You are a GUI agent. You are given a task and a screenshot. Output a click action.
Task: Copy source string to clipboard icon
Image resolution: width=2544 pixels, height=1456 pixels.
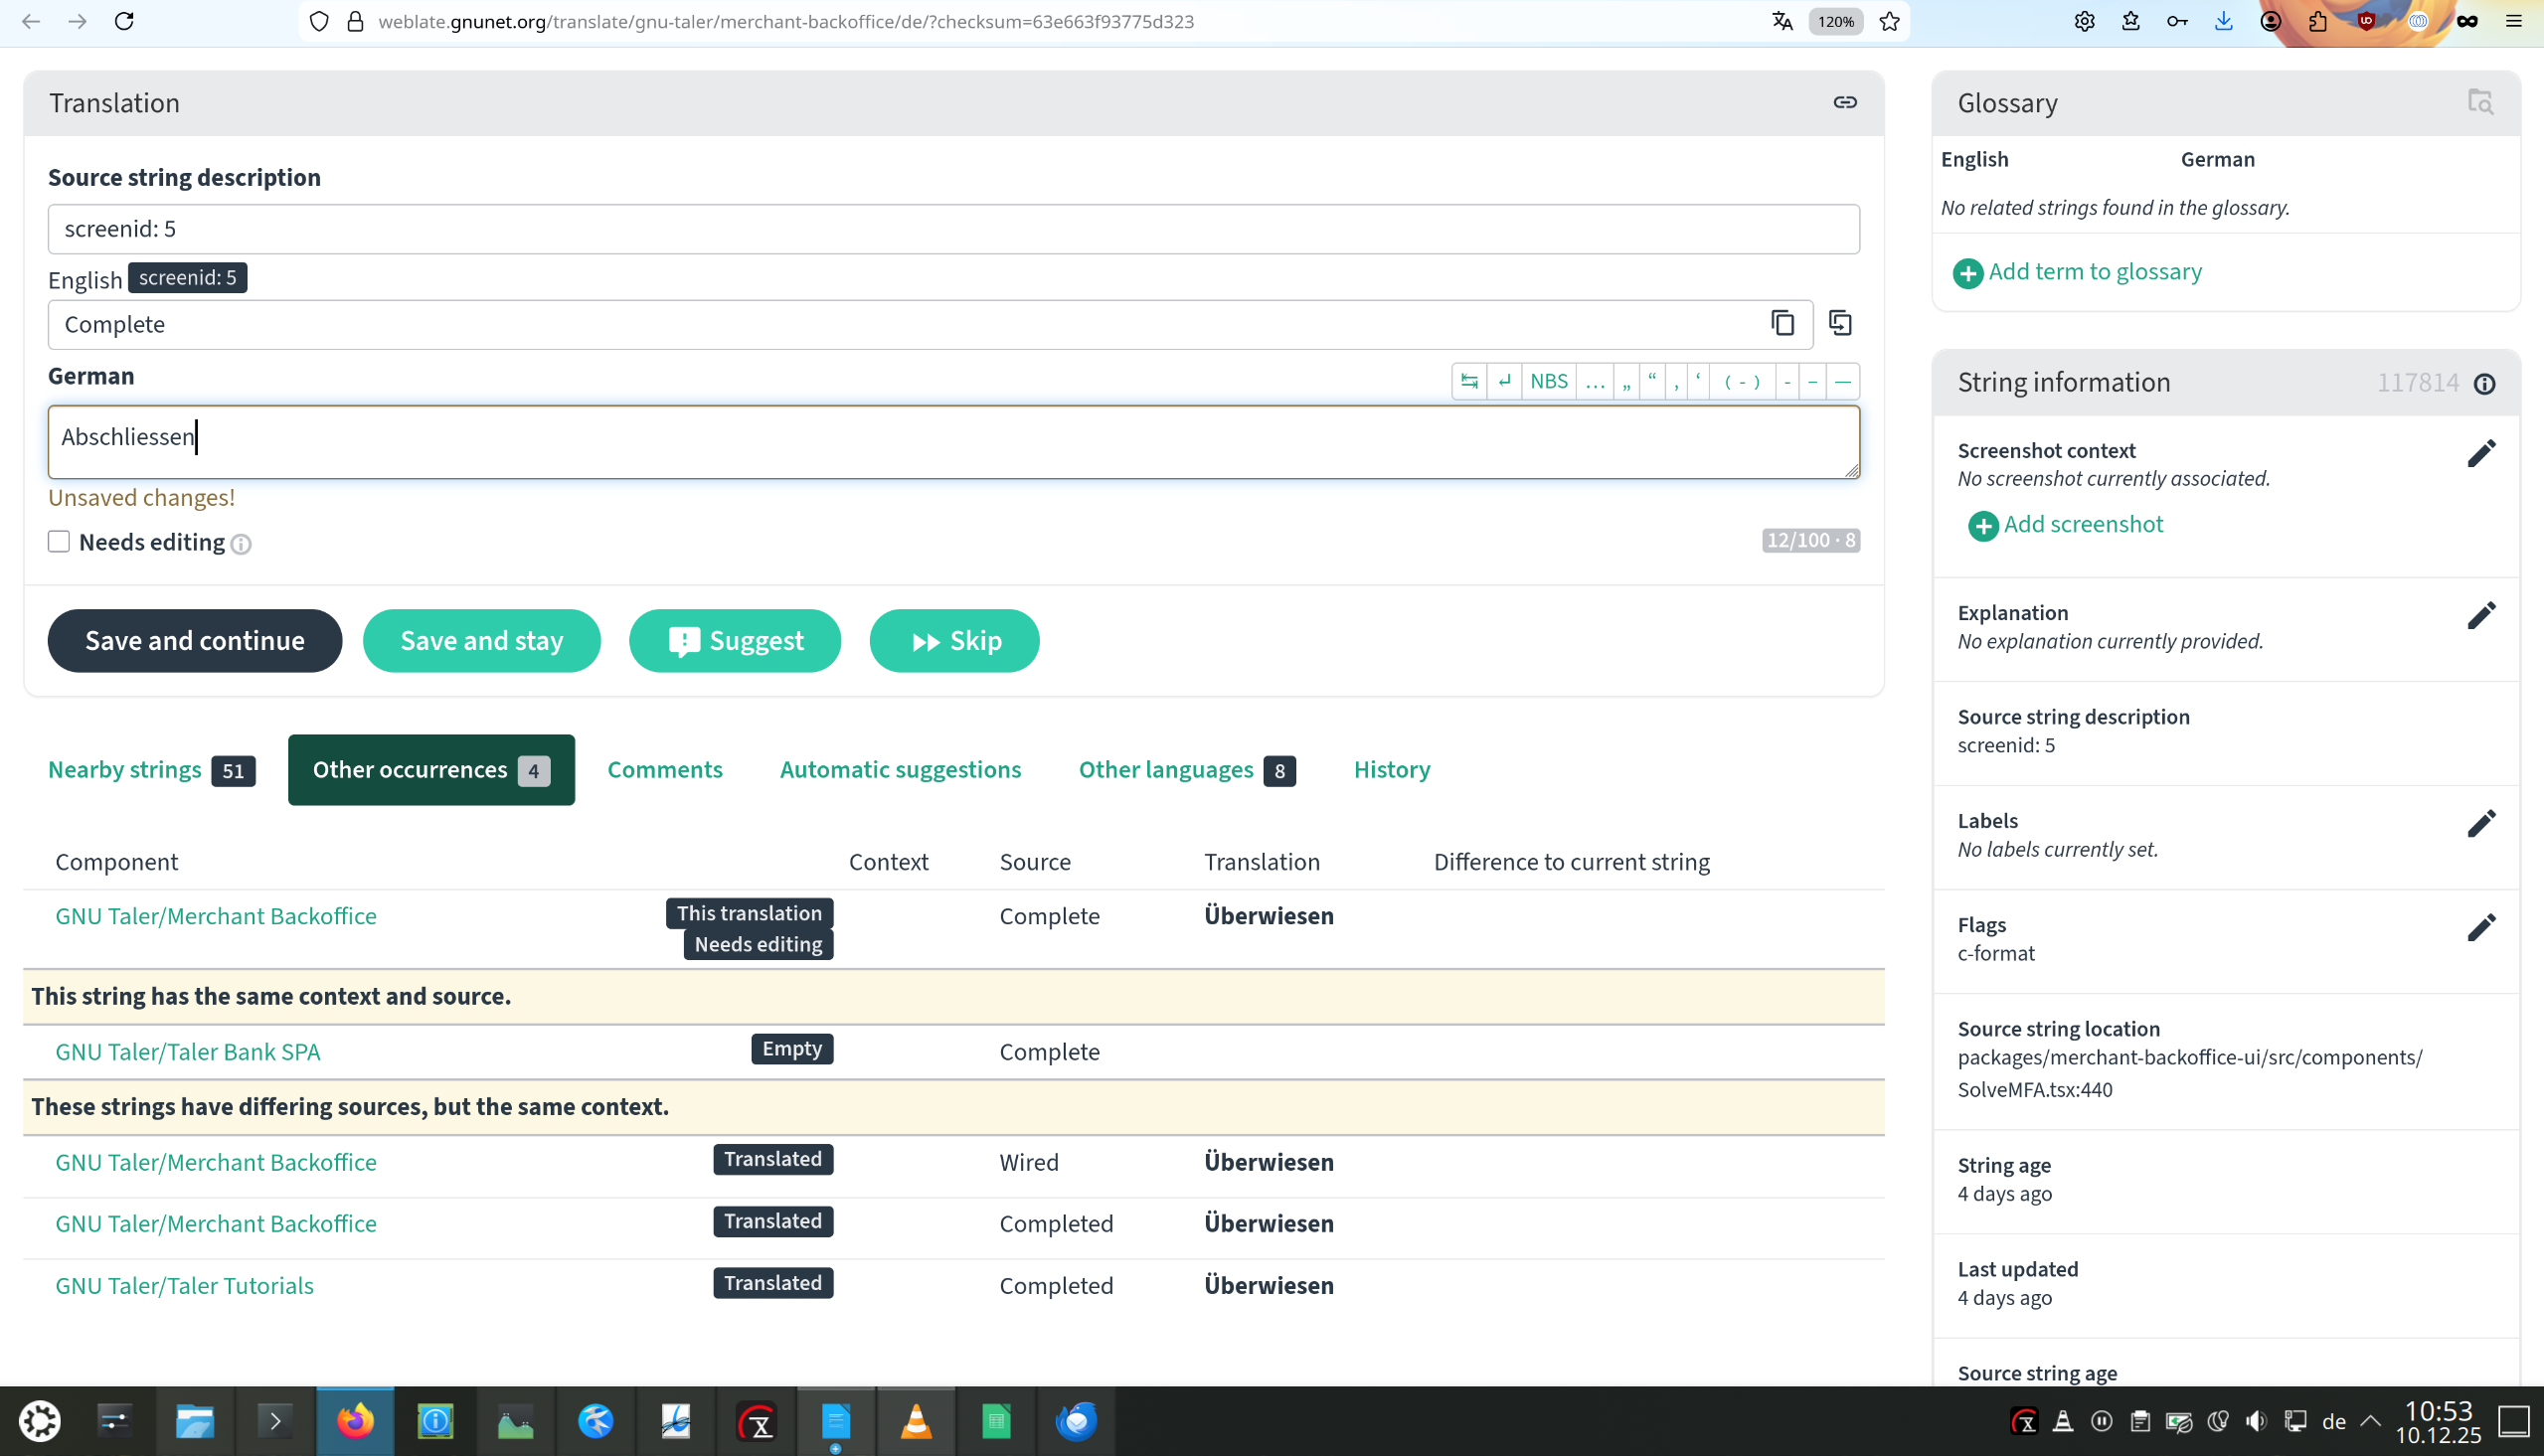[x=1782, y=324]
